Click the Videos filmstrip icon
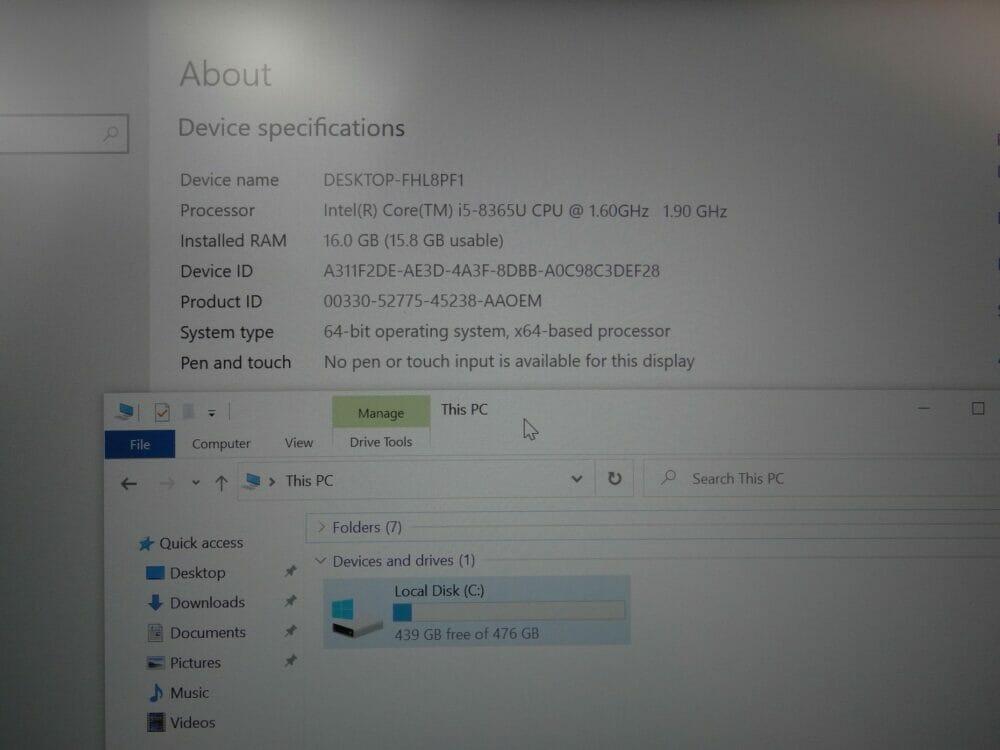 tap(156, 722)
